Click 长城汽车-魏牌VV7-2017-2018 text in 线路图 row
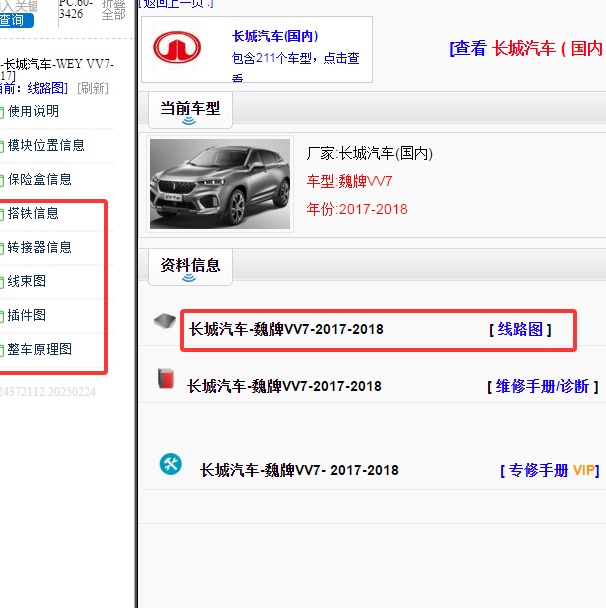This screenshot has height=608, width=606. (x=286, y=330)
